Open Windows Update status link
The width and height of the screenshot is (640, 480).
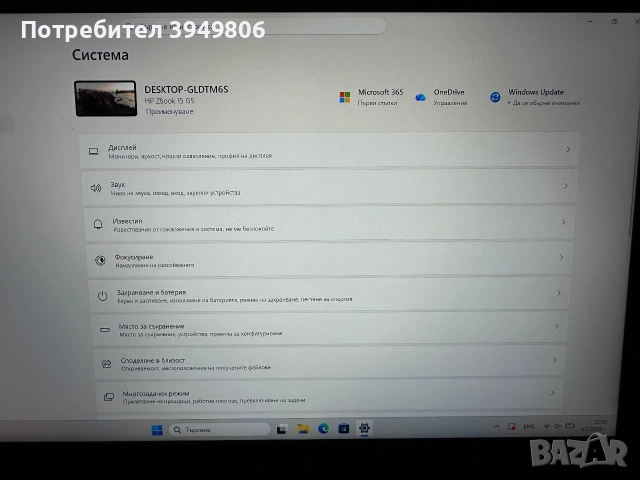[546, 103]
